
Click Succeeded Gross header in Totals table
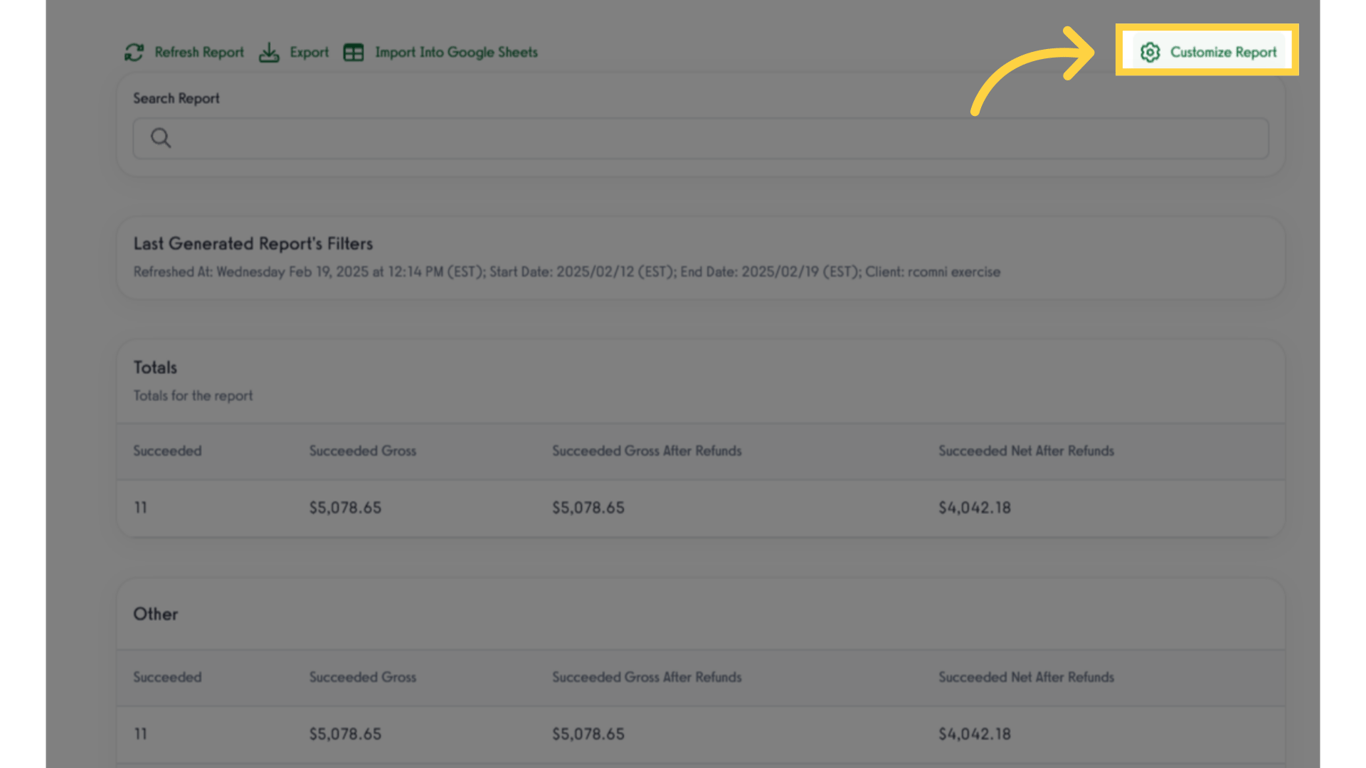tap(362, 451)
